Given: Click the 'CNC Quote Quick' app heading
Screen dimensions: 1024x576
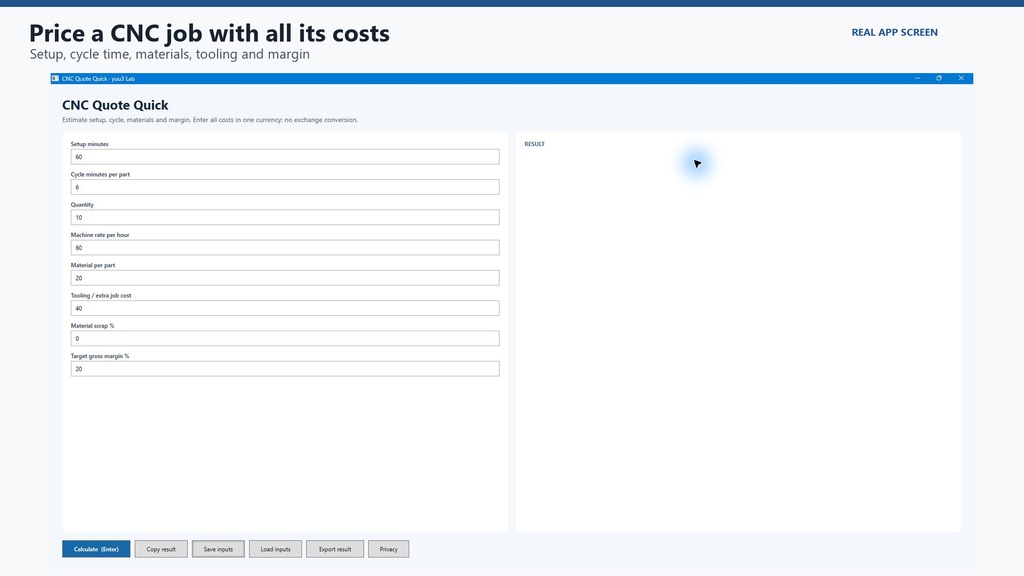Looking at the screenshot, I should (x=115, y=105).
